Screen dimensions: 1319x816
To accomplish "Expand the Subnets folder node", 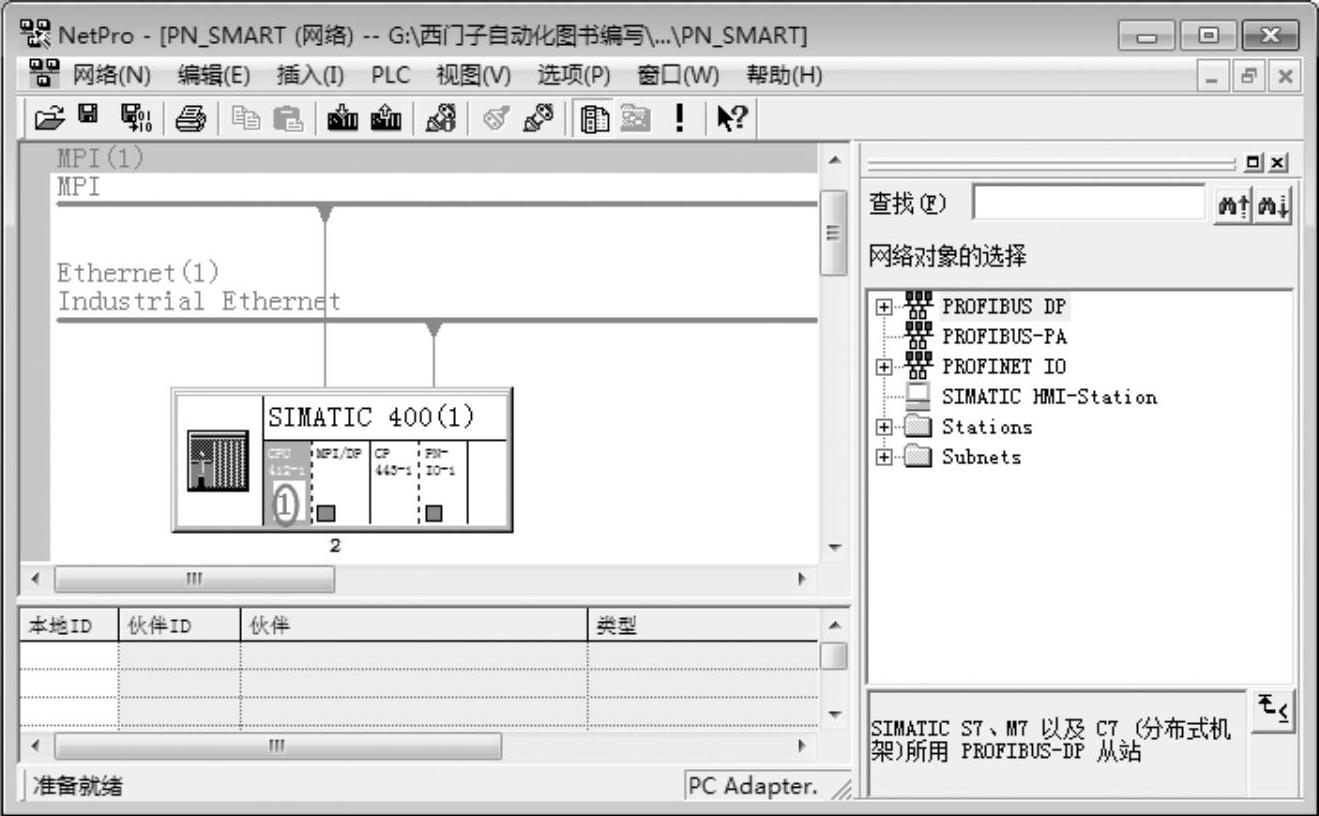I will pyautogui.click(x=883, y=457).
